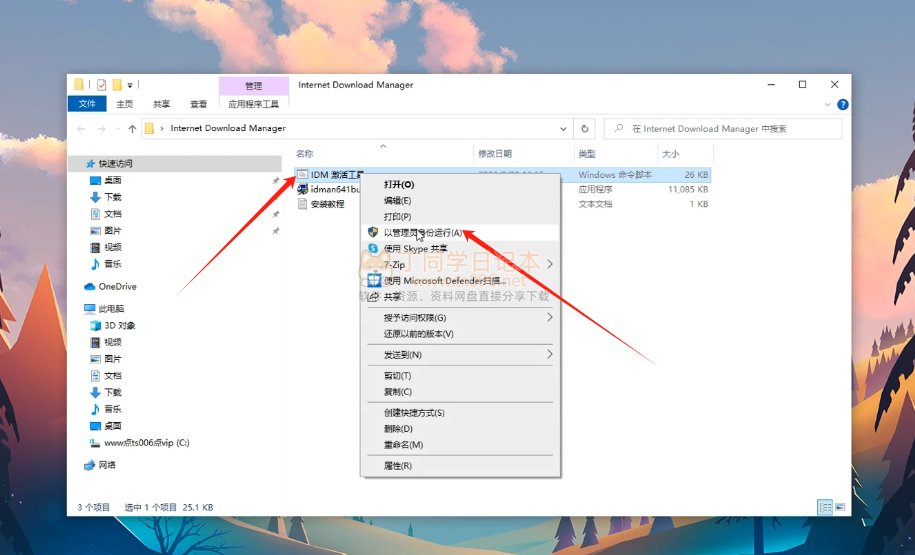This screenshot has height=555, width=915.
Task: Open 下载 under quick access
Action: pos(106,197)
